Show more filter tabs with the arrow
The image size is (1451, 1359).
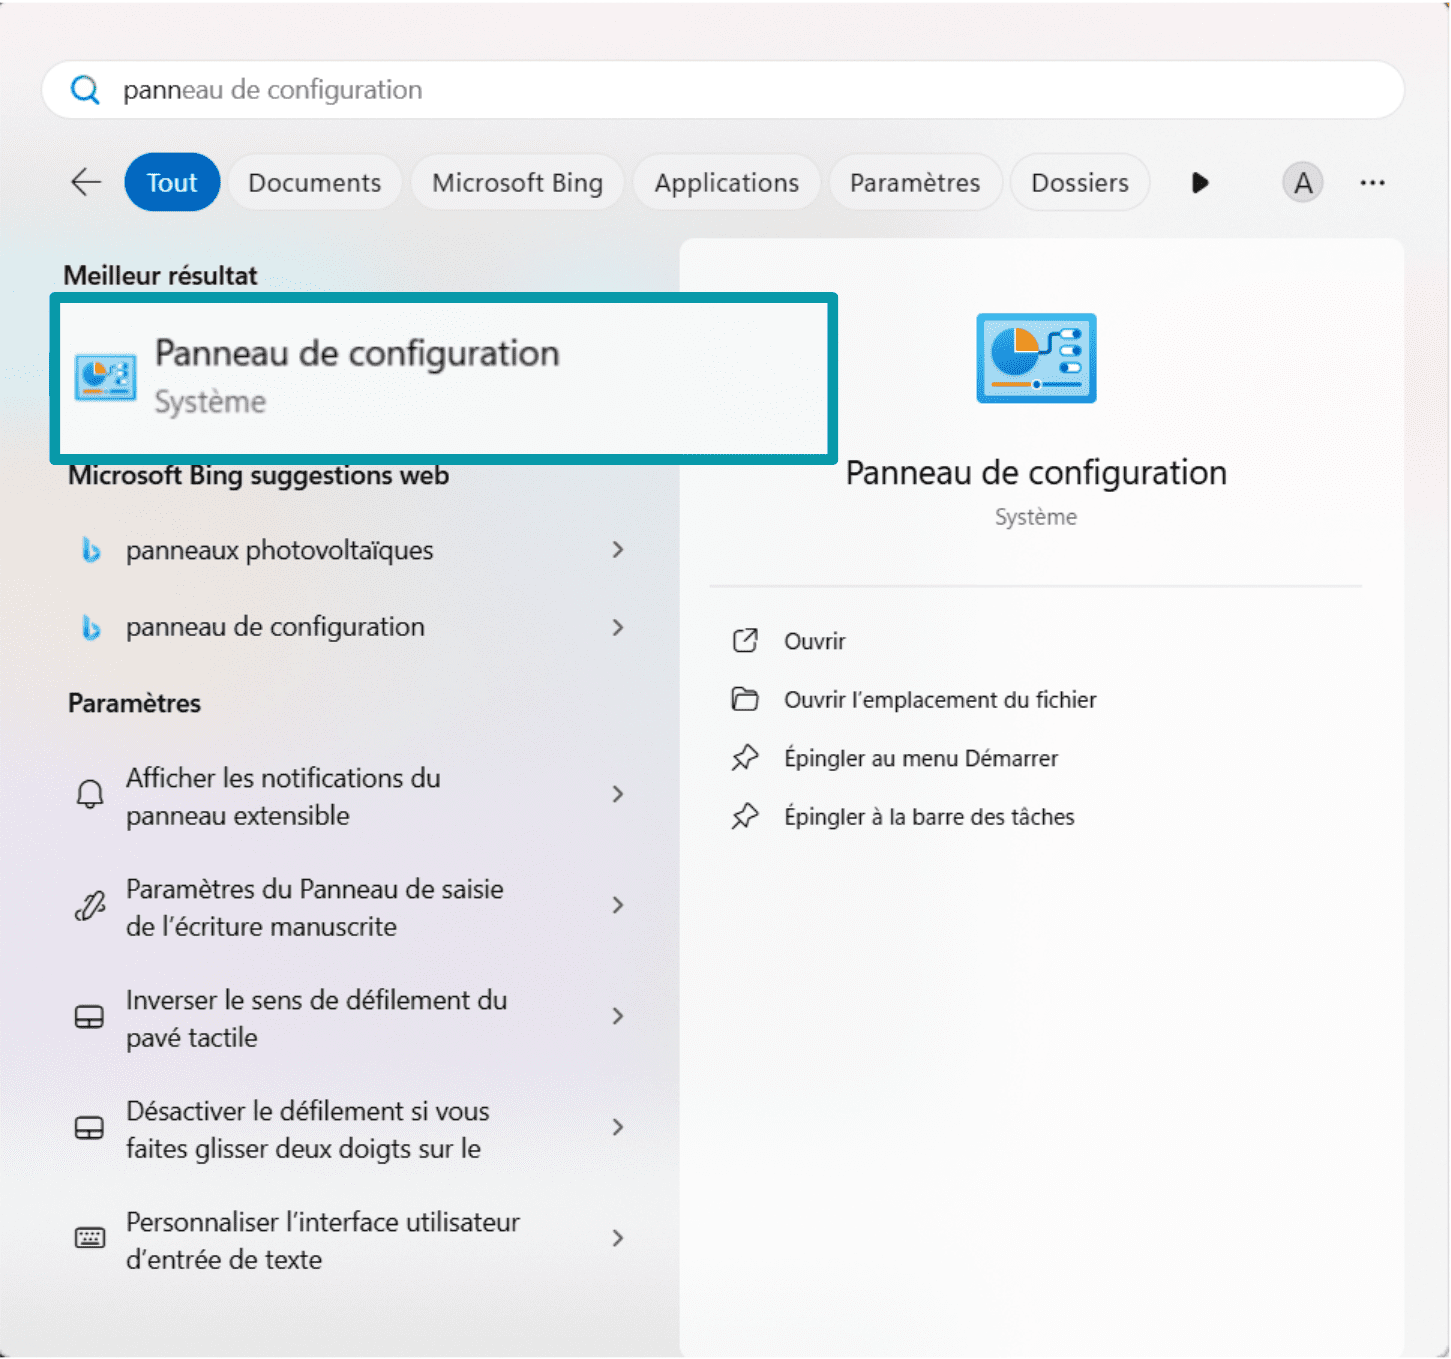[1200, 183]
